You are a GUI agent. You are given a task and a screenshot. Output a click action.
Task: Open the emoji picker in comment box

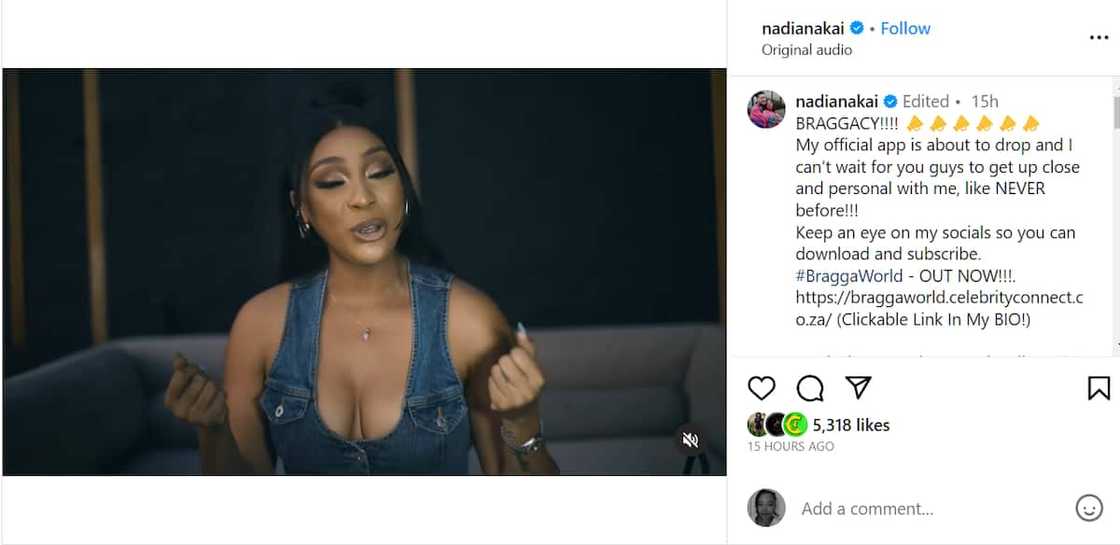pyautogui.click(x=1089, y=508)
